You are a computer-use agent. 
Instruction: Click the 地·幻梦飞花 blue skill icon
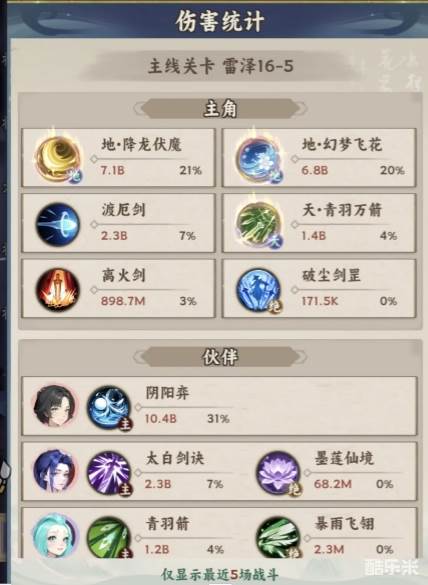click(x=258, y=159)
